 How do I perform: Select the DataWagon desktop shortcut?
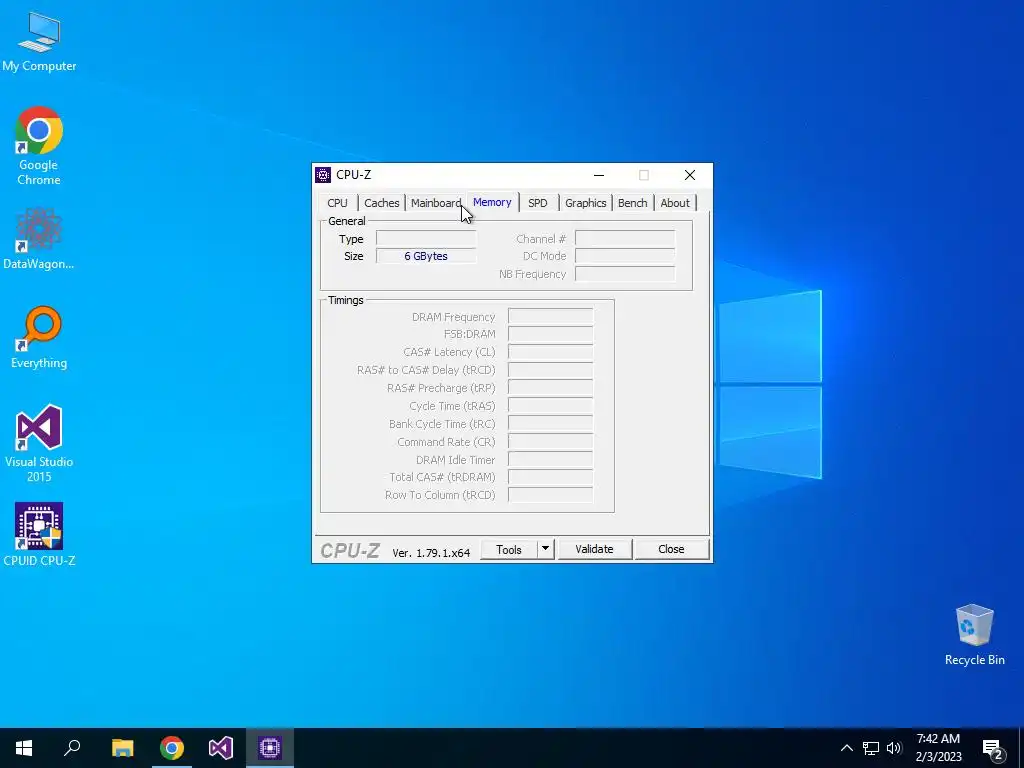click(39, 239)
